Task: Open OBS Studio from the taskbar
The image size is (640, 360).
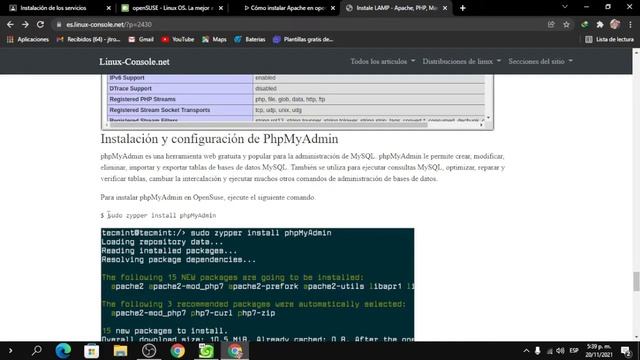Action: (x=149, y=351)
